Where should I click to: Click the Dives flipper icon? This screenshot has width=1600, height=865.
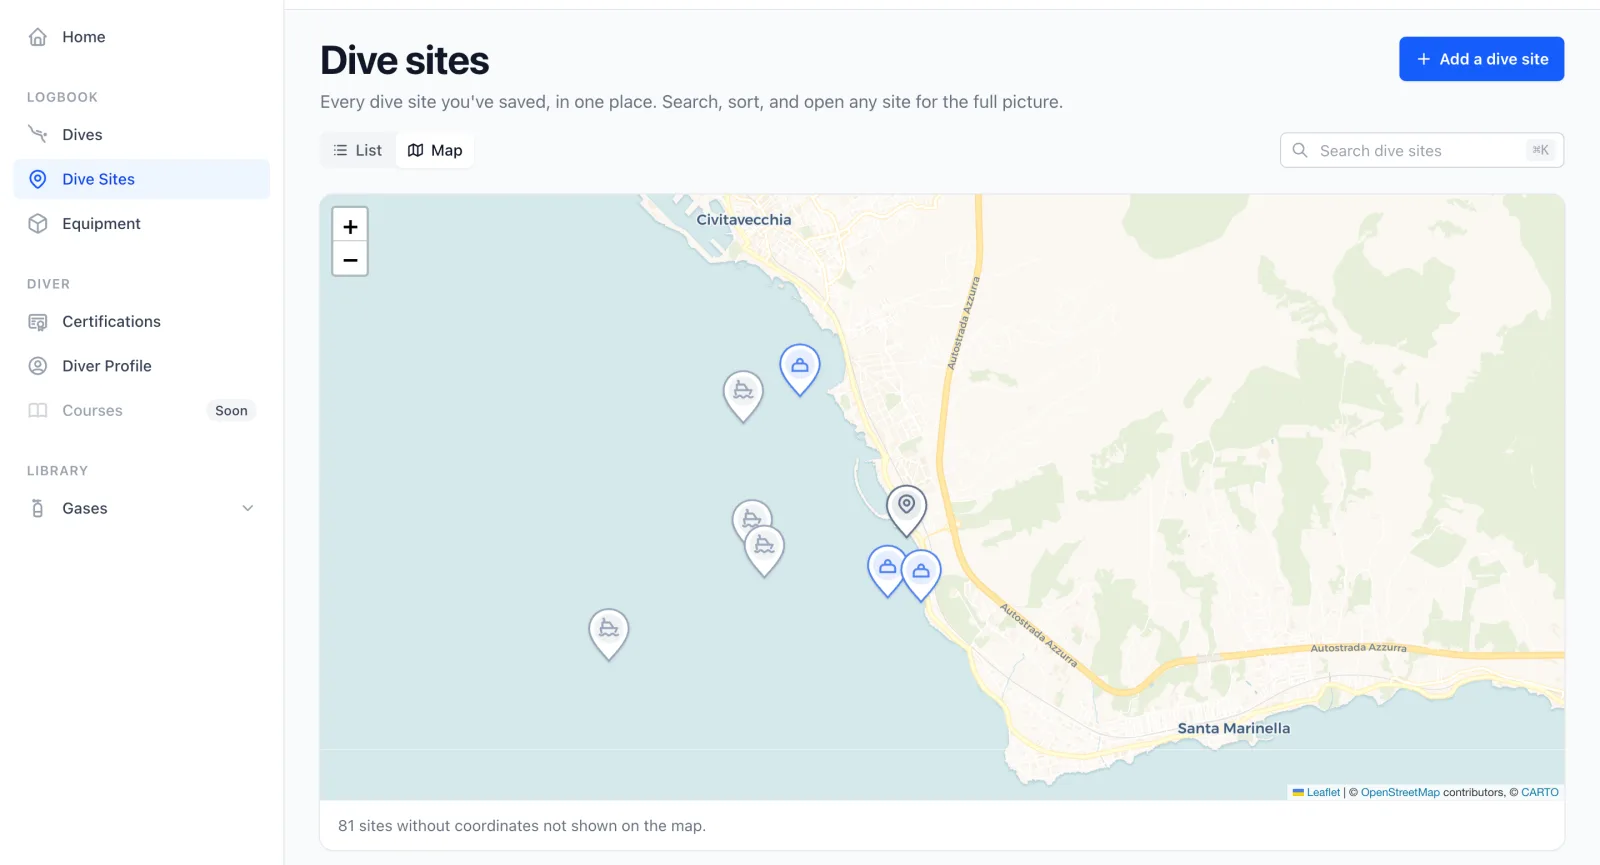point(38,134)
